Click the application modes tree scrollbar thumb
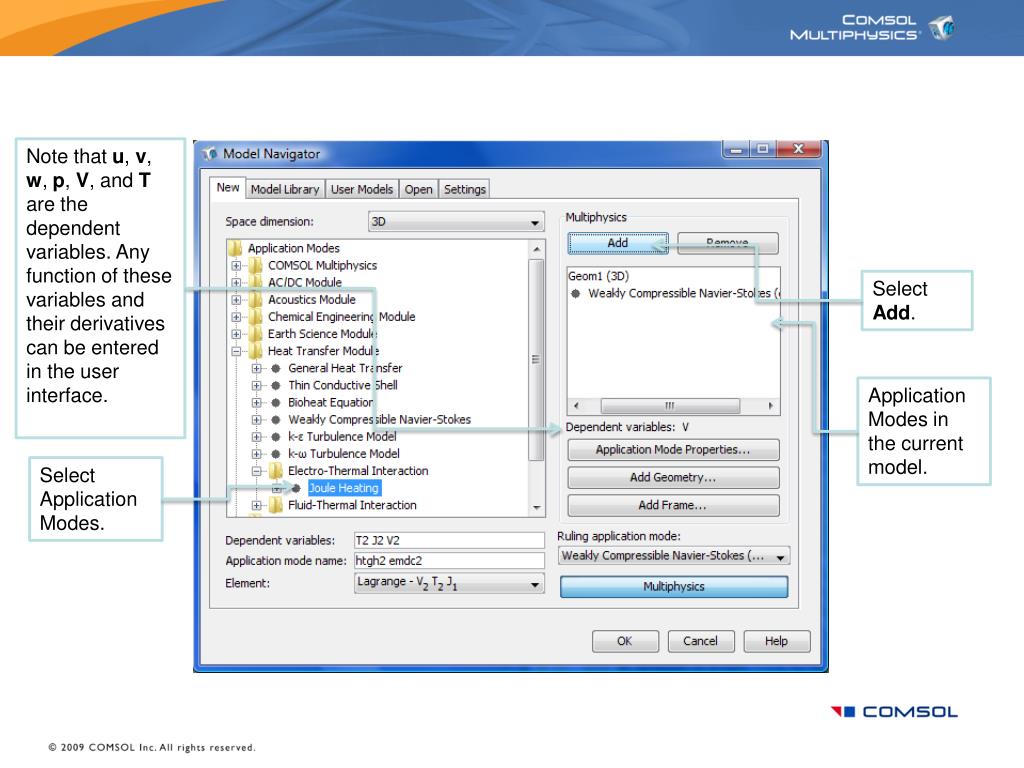The image size is (1024, 768). pos(536,360)
